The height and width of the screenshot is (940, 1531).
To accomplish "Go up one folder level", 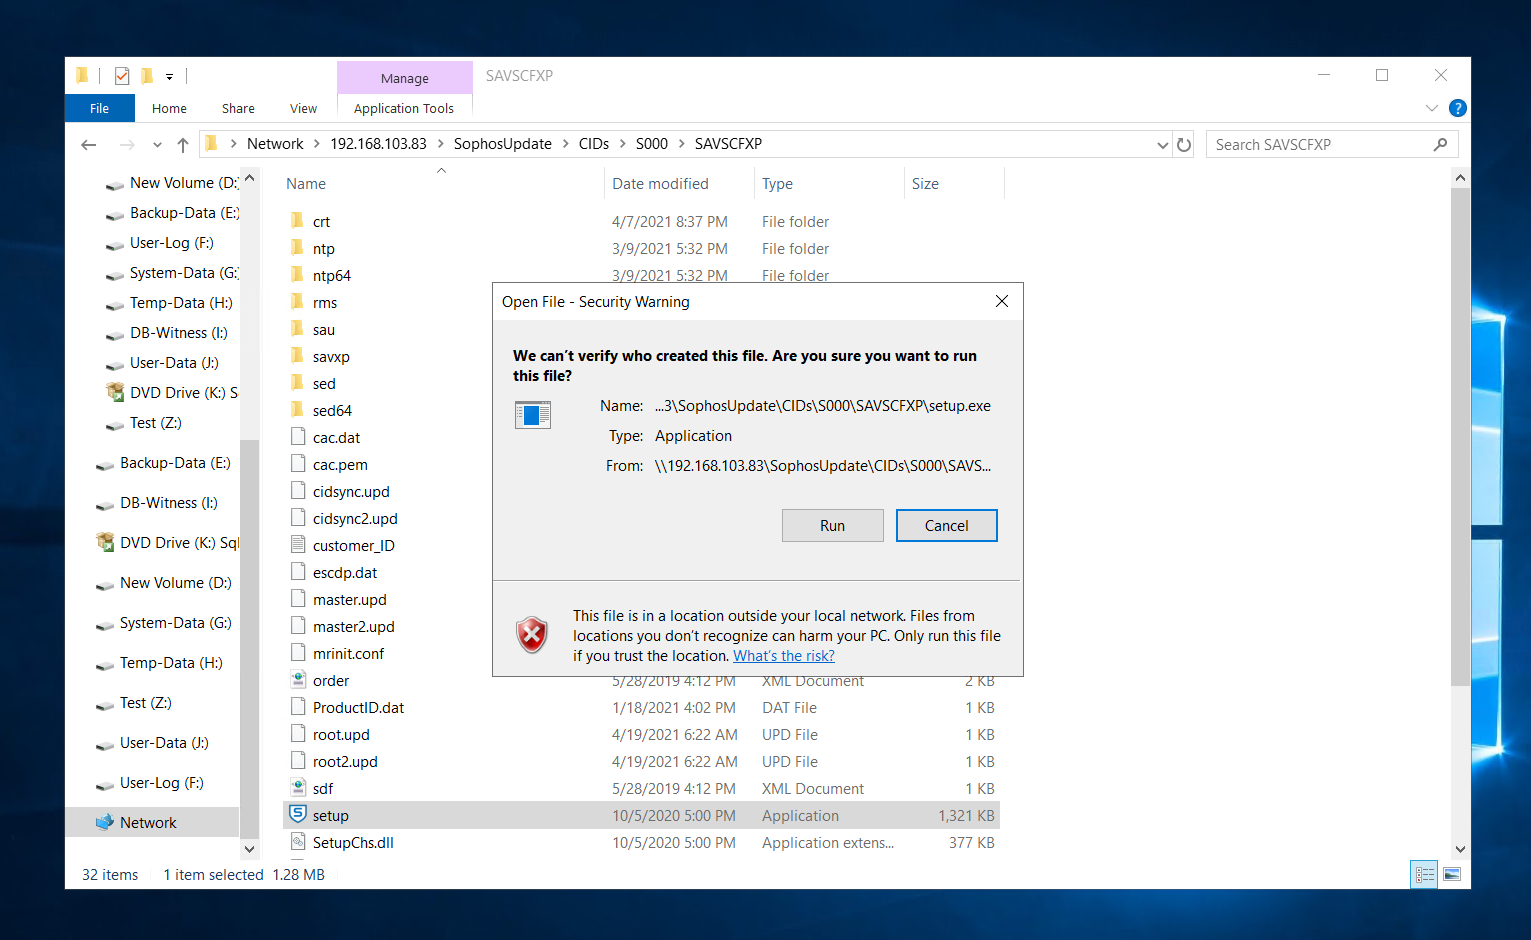I will (x=183, y=145).
